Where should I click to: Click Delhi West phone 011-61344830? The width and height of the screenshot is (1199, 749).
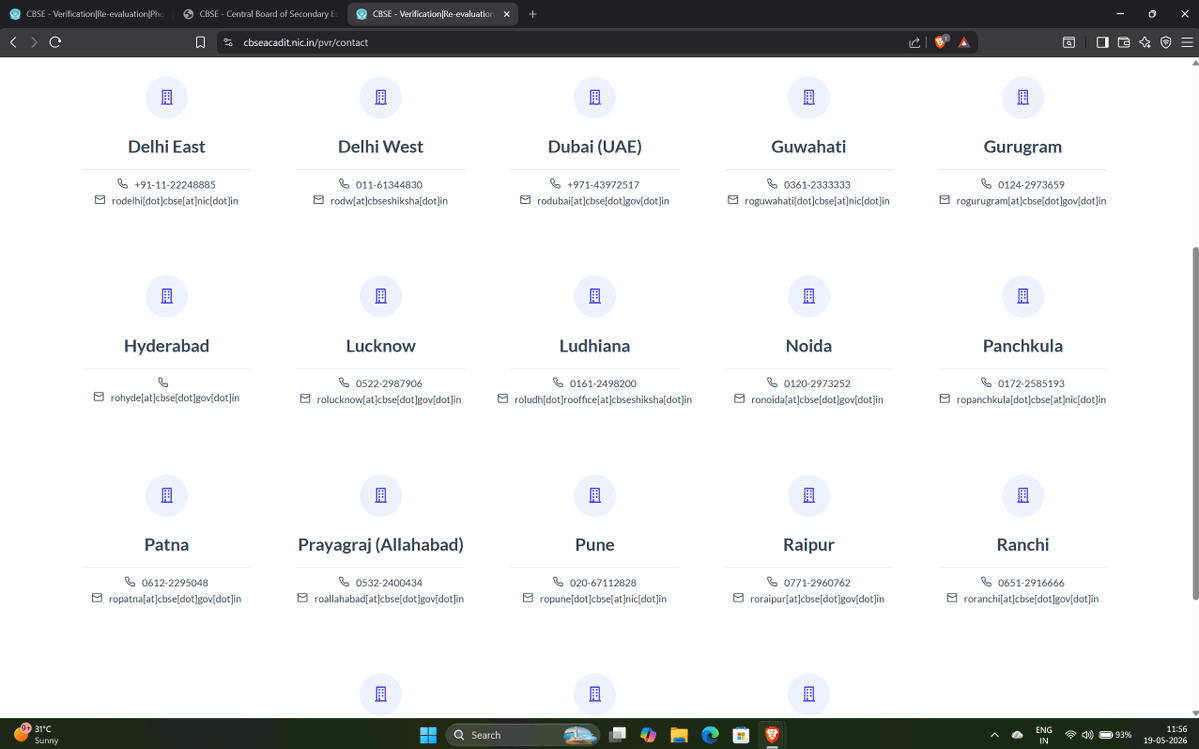click(388, 184)
